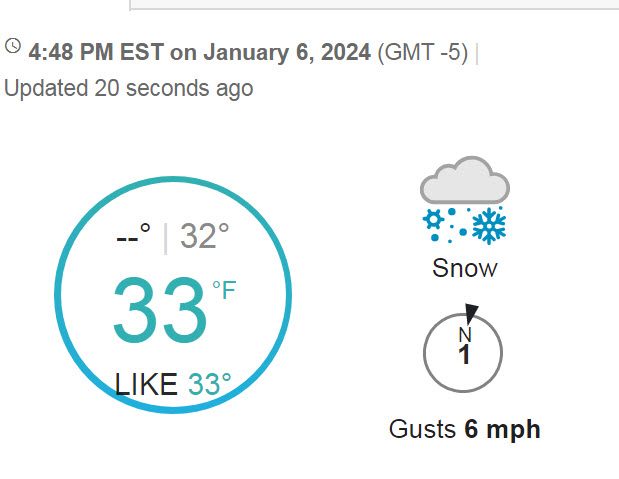This screenshot has width=619, height=479.
Task: Click the LIKE 33° feels-like text
Action: click(173, 384)
